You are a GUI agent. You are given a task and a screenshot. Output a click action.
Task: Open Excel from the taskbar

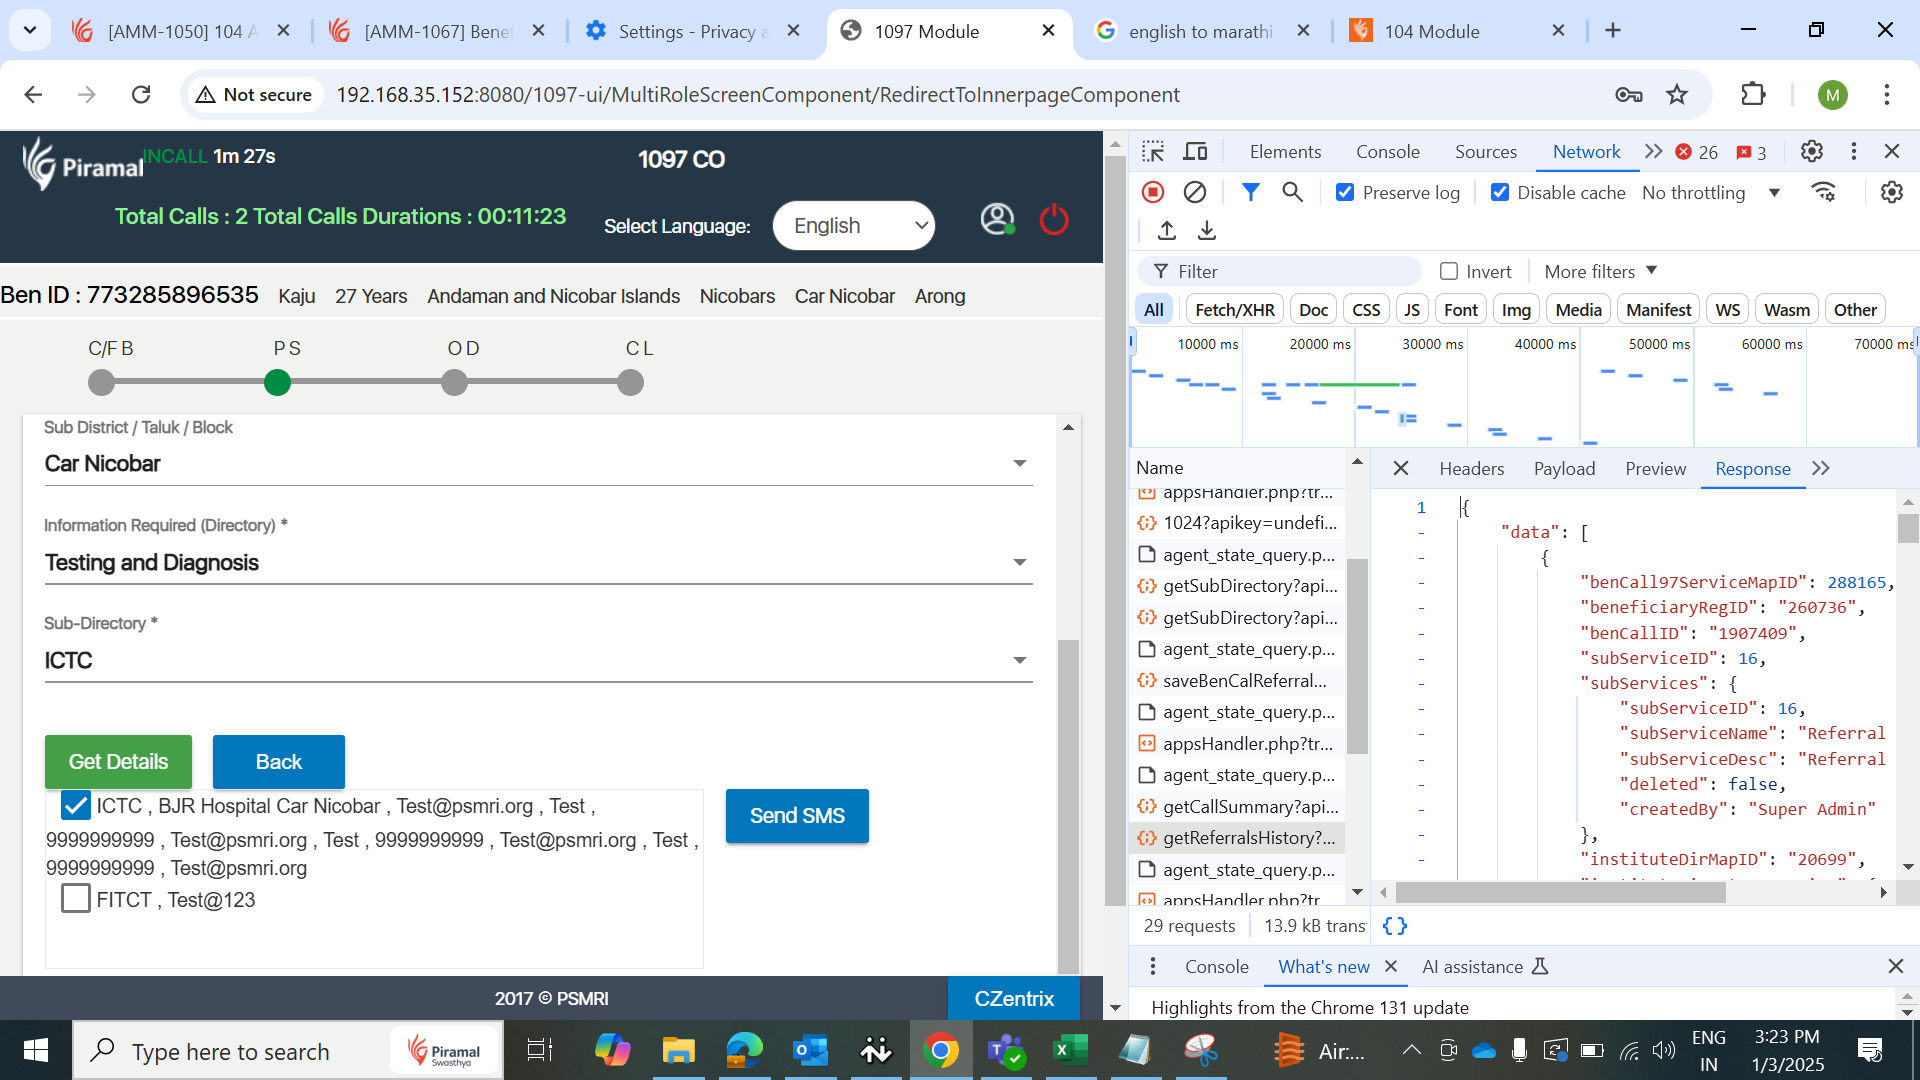pos(1070,1051)
